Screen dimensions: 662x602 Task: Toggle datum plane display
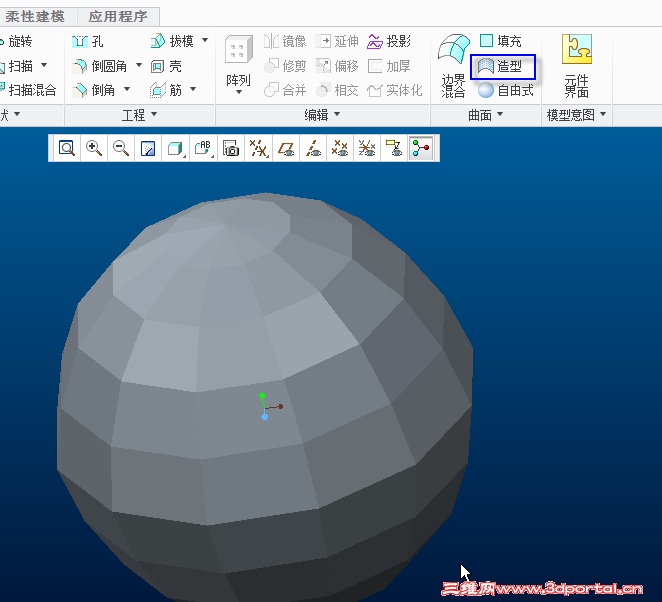coord(286,148)
